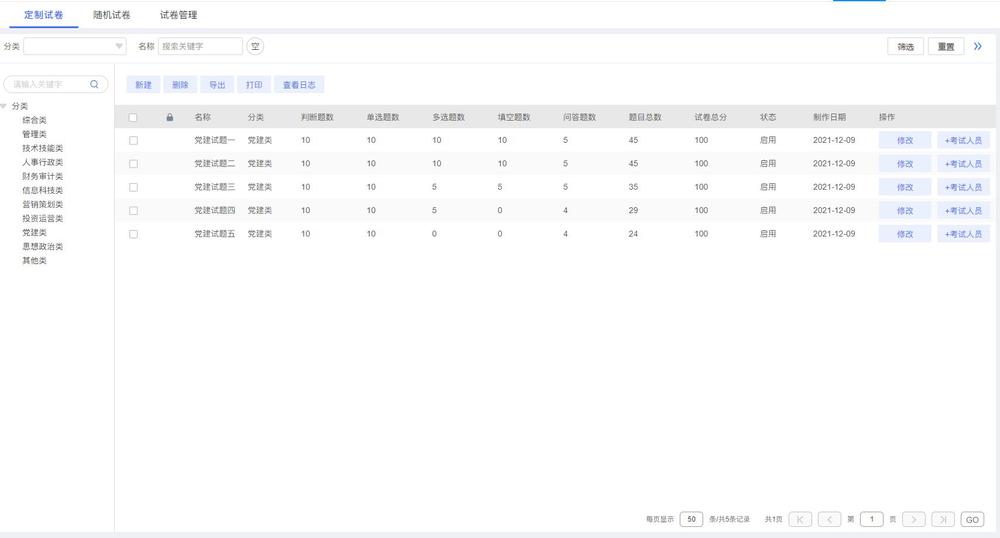This screenshot has width=1000, height=538.
Task: Click the search magnifier icon in category filter
Action: [x=95, y=85]
